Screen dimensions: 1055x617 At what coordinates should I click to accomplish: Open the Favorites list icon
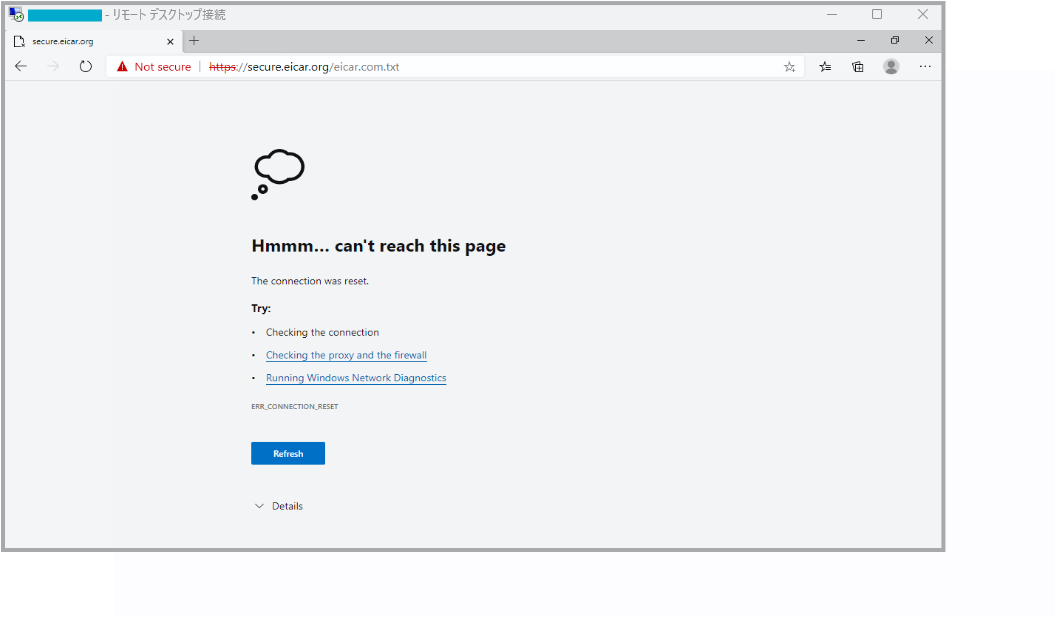pyautogui.click(x=825, y=67)
